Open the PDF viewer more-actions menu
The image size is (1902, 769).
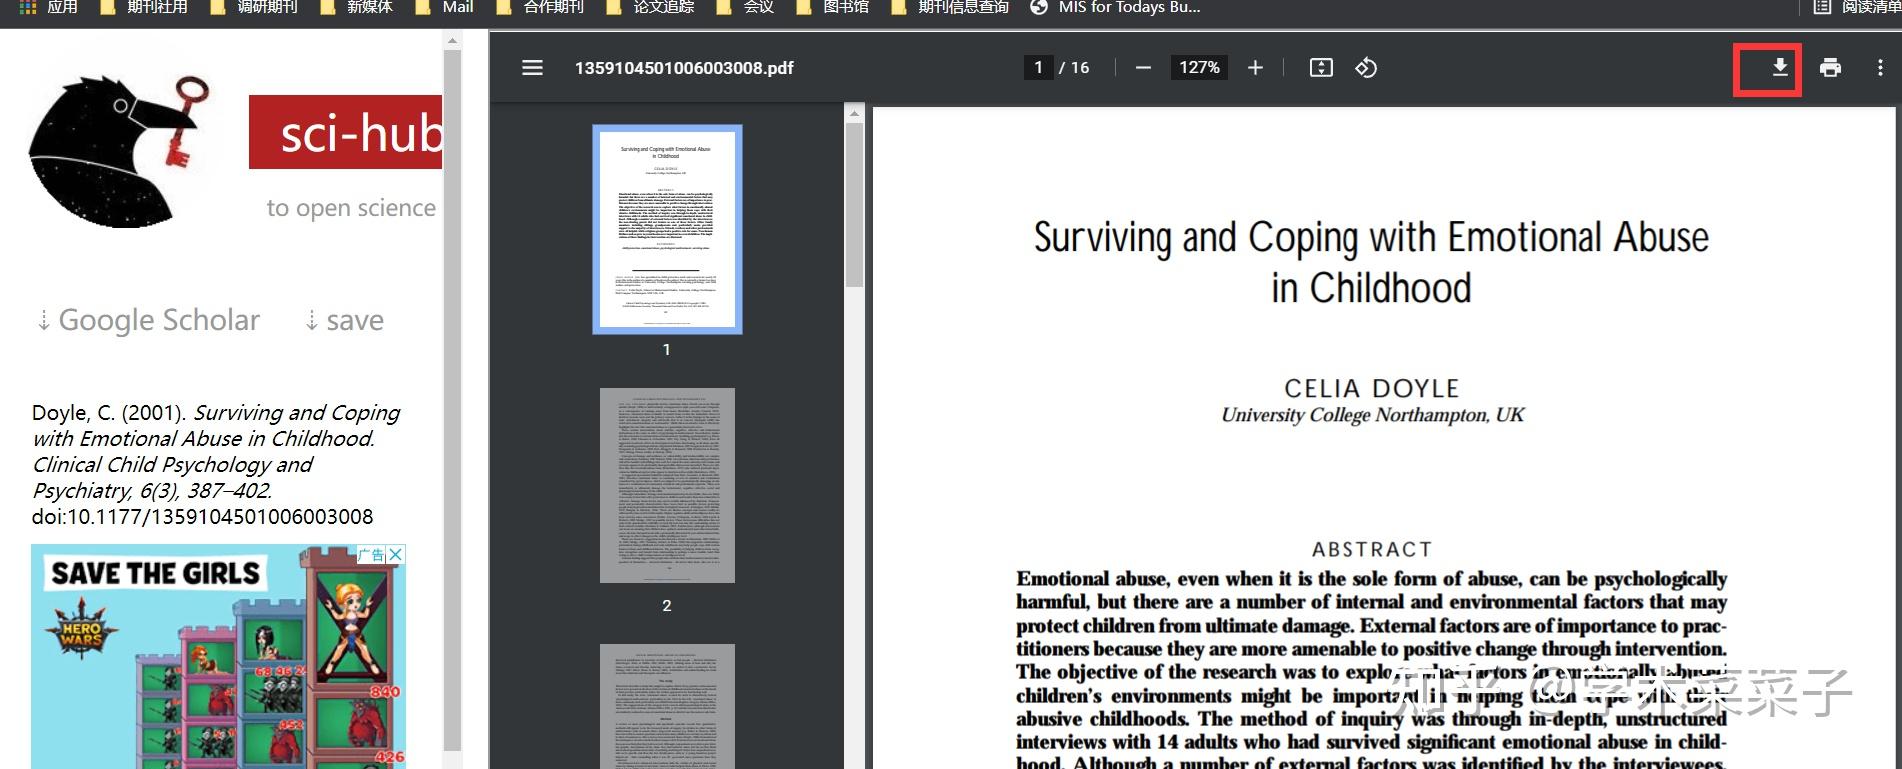(x=1880, y=68)
